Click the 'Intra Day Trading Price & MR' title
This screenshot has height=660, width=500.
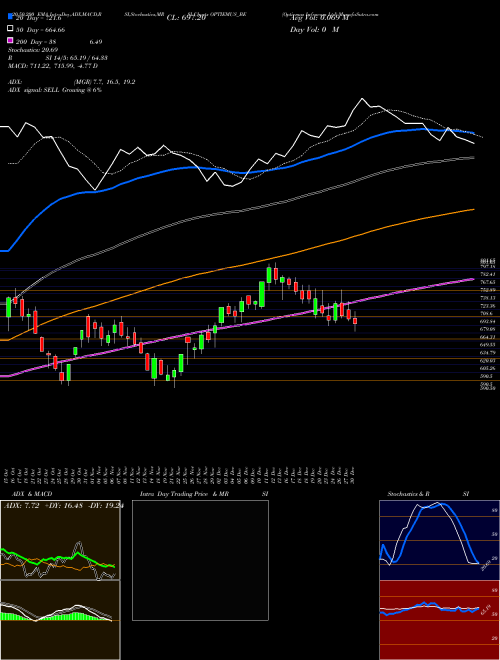point(184,494)
